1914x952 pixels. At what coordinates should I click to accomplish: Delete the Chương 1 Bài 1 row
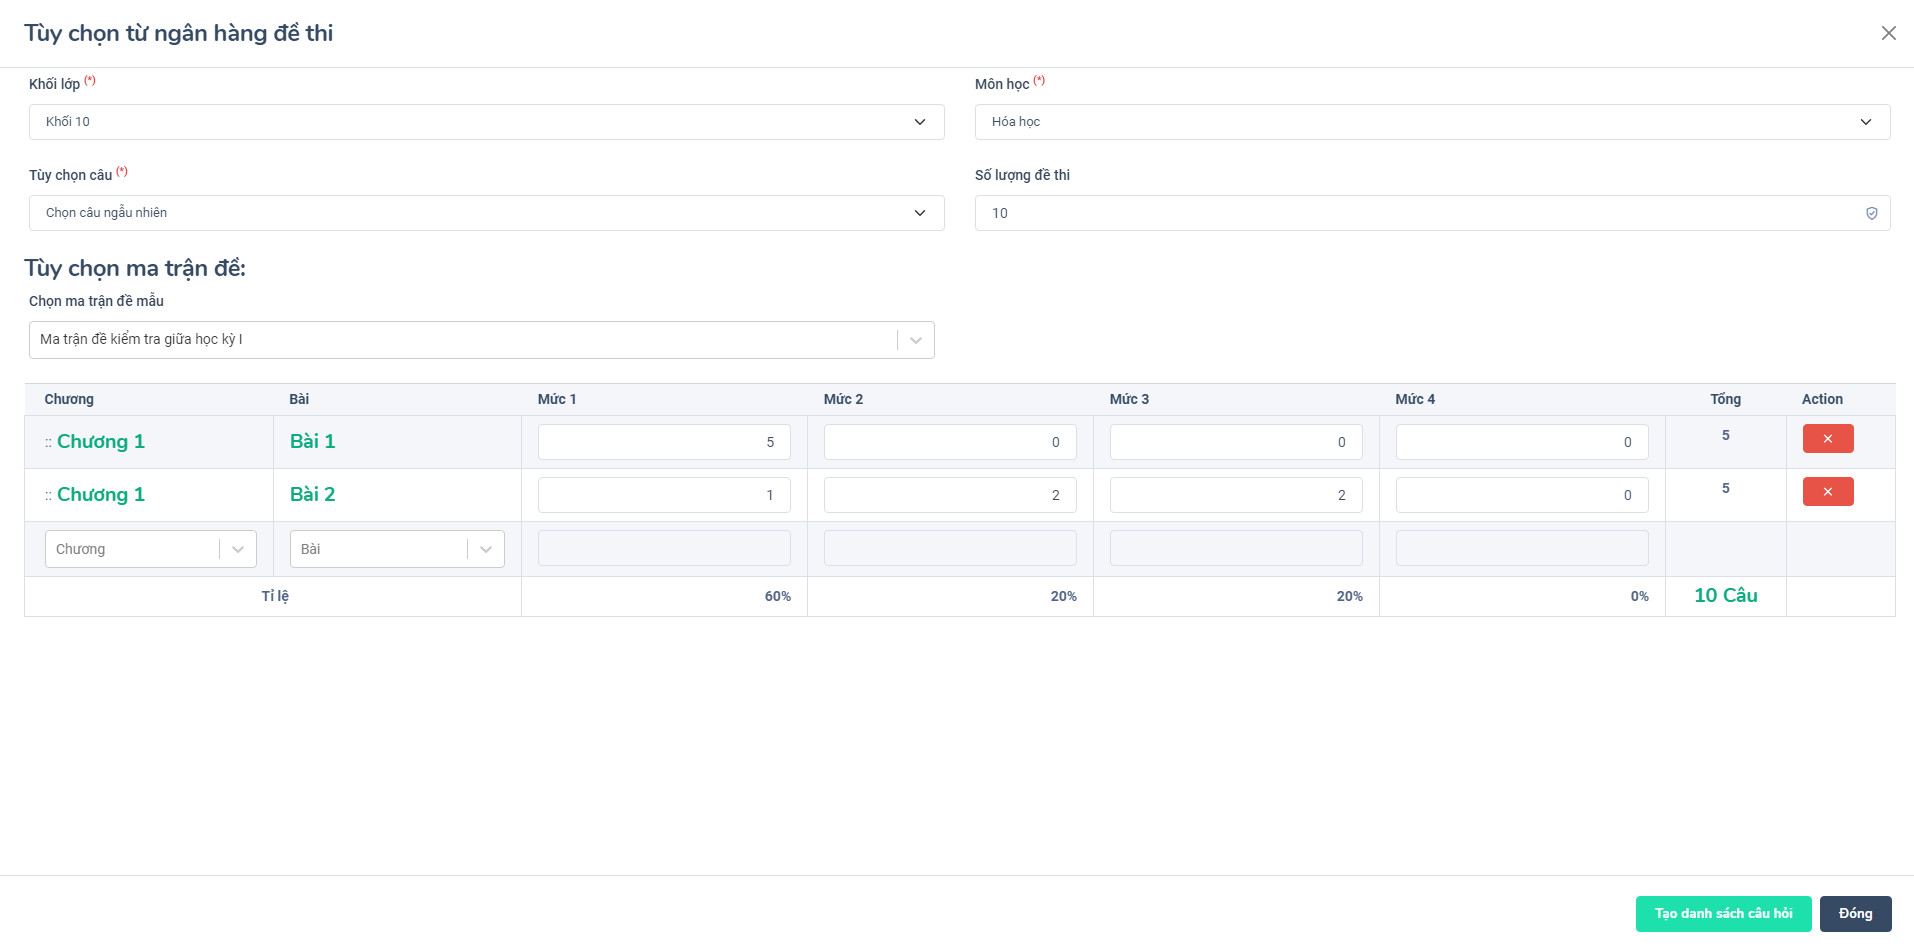click(1827, 439)
